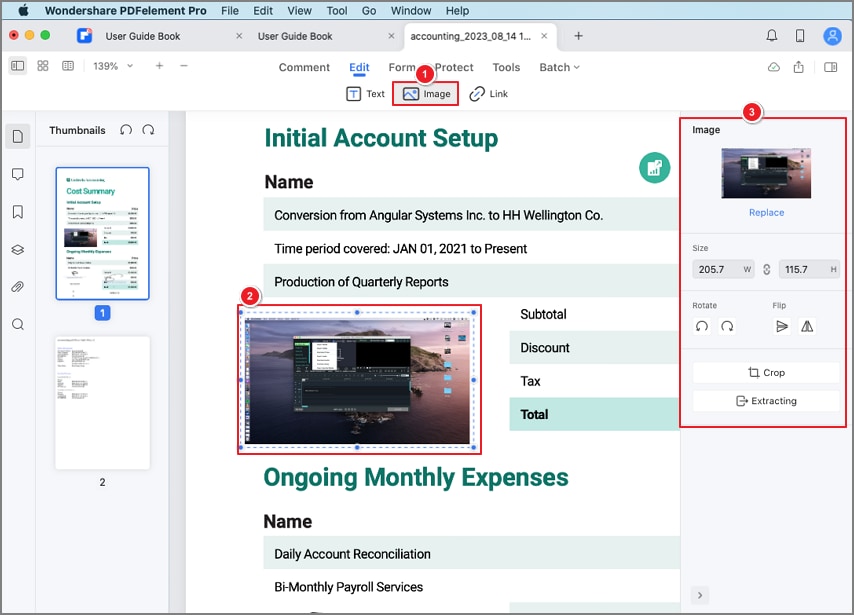Select the Text edit tool
The width and height of the screenshot is (854, 615).
coord(365,94)
